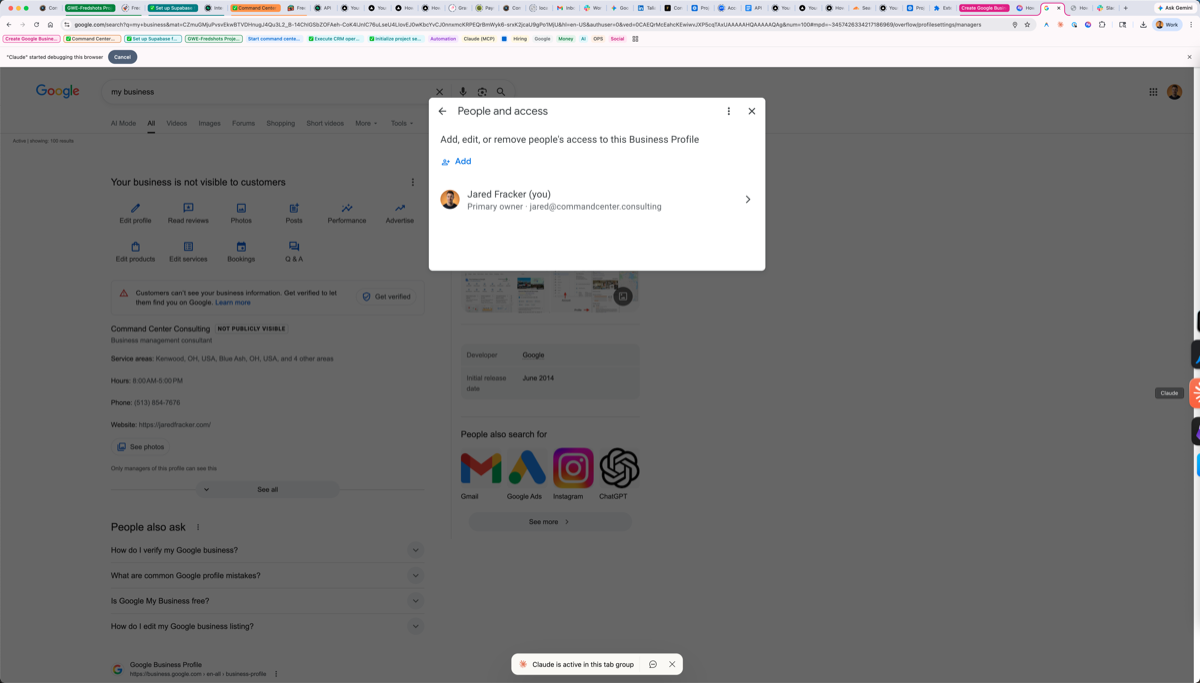Click Add to grant profile access

point(456,161)
